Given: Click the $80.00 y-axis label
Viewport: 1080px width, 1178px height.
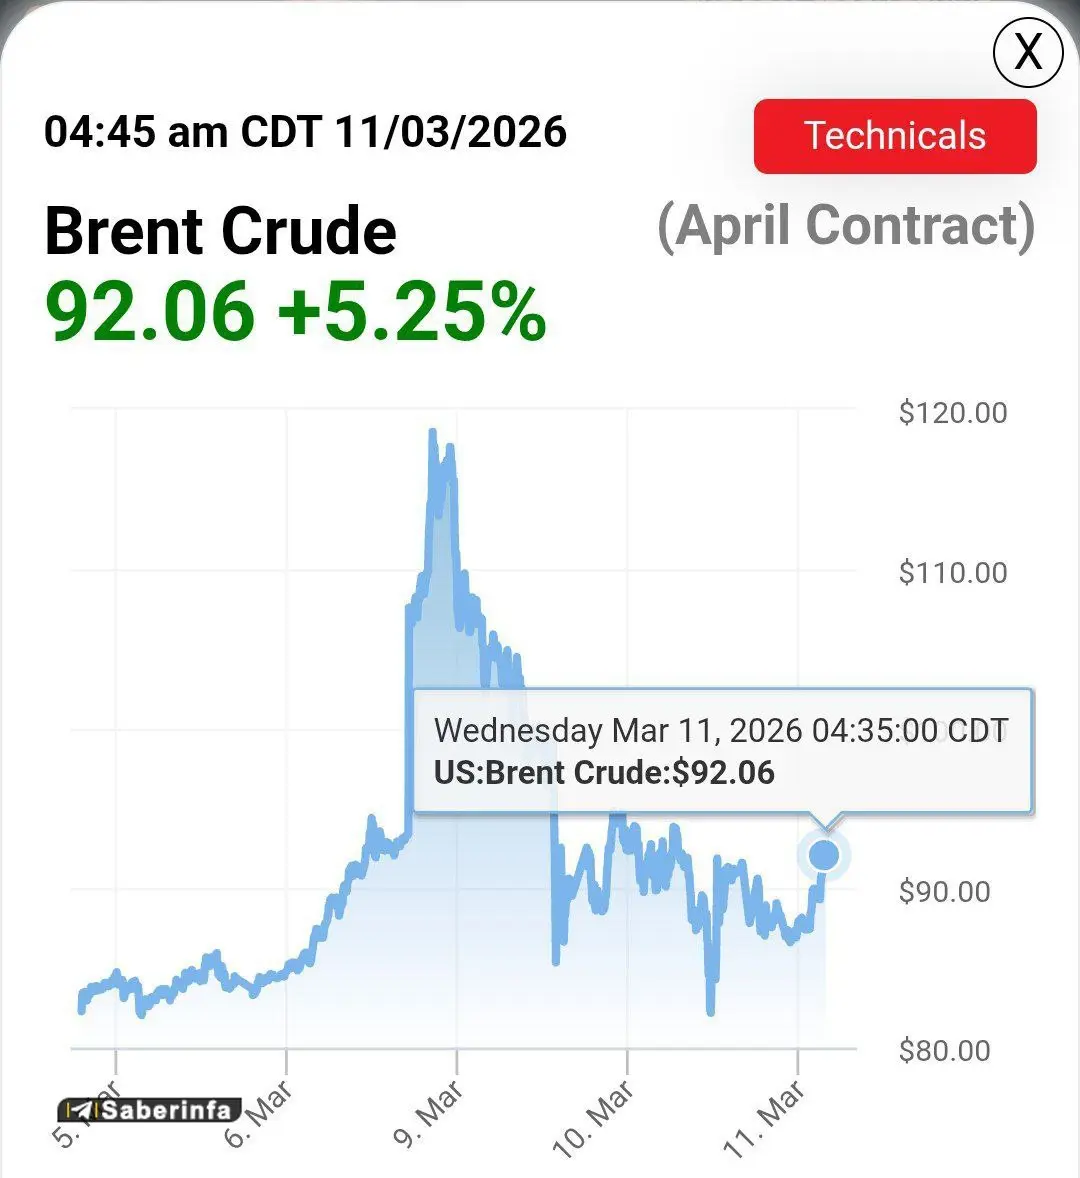Looking at the screenshot, I should tap(944, 1050).
